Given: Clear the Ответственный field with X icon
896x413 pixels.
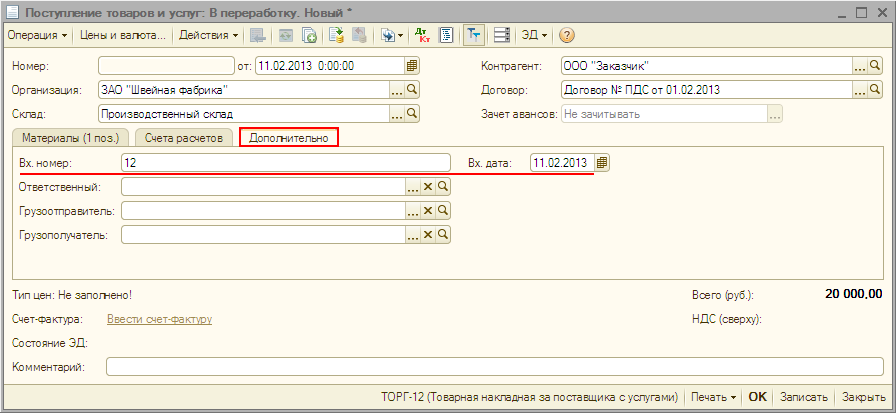Looking at the screenshot, I should 428,187.
